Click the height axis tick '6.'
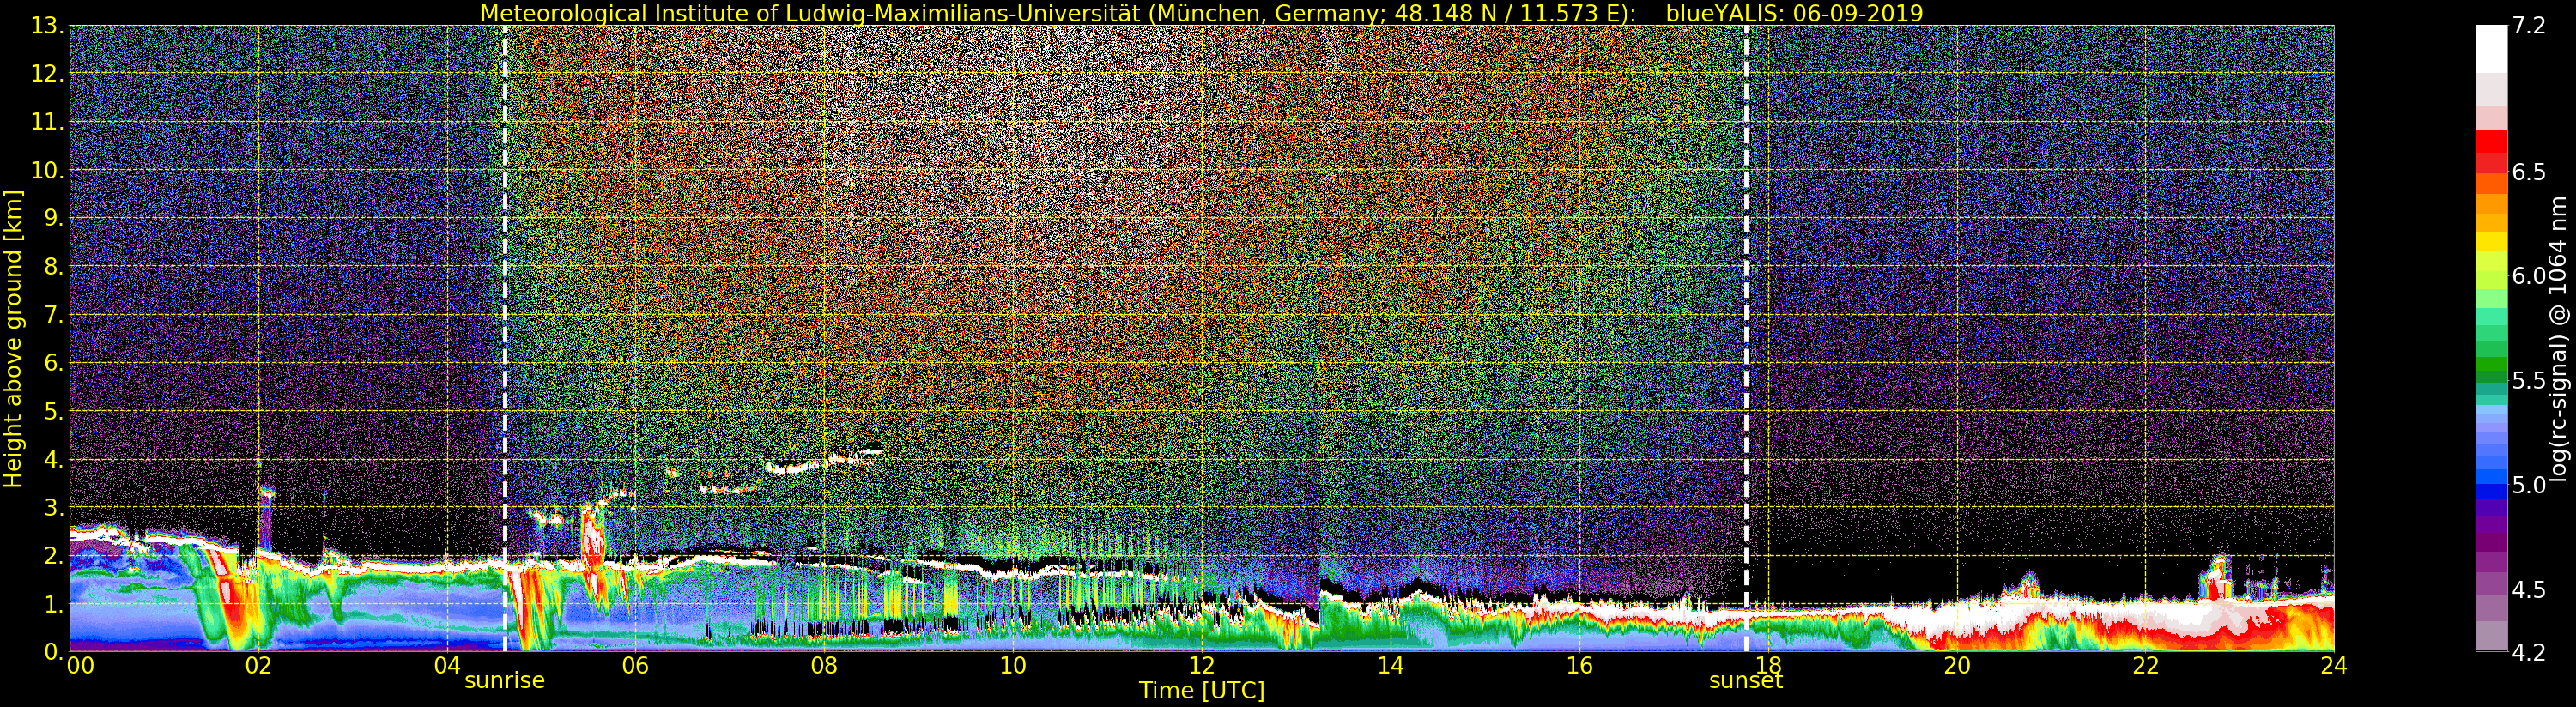 53,363
